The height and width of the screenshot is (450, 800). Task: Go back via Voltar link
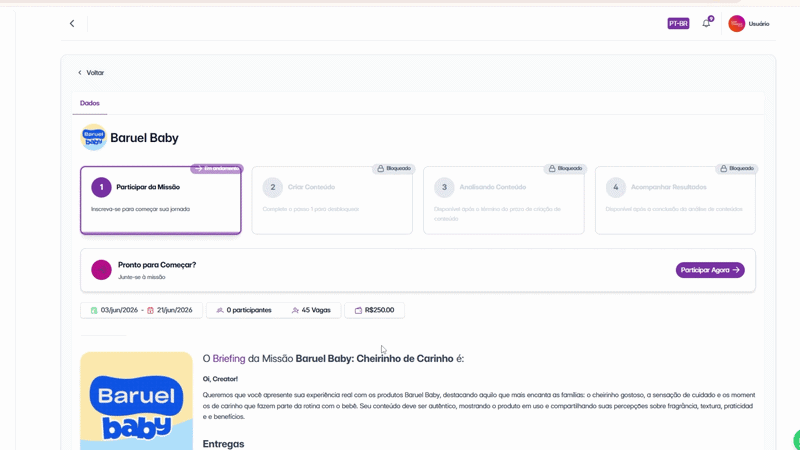pyautogui.click(x=91, y=72)
